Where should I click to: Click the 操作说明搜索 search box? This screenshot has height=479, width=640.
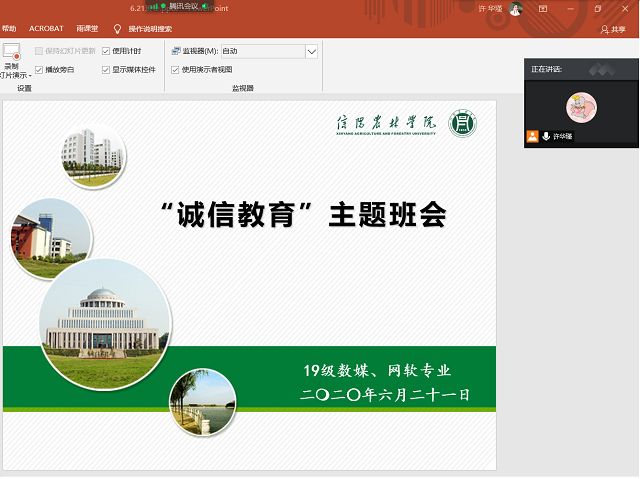pos(150,30)
